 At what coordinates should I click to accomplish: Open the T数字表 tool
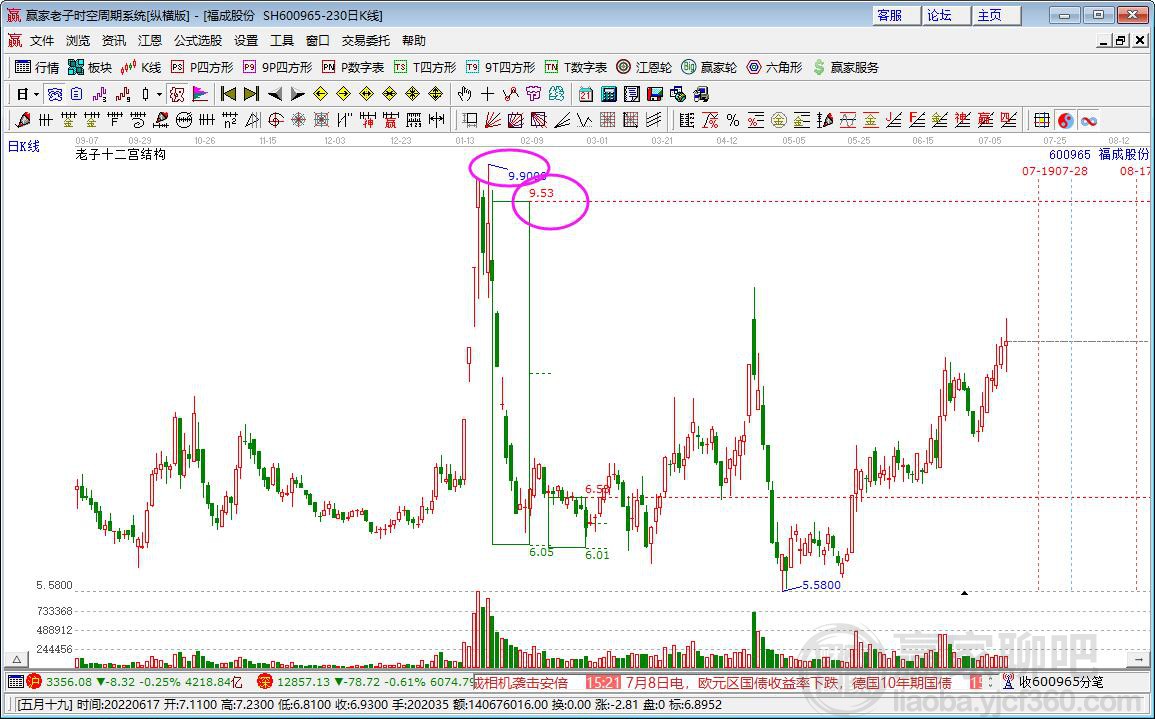coord(576,68)
